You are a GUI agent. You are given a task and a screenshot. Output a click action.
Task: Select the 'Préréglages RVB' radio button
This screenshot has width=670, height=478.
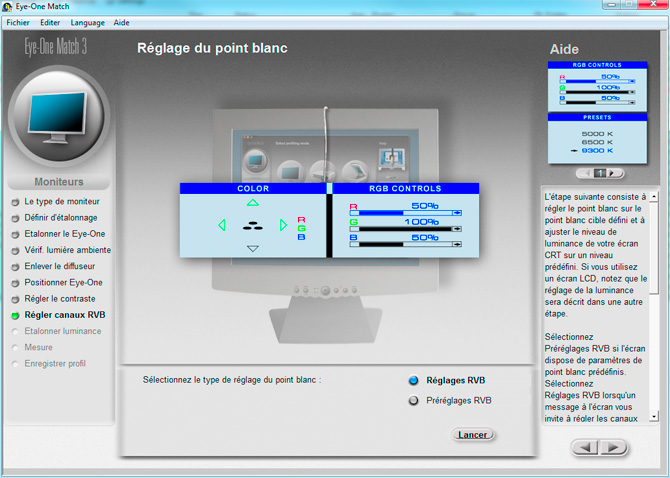click(x=413, y=401)
